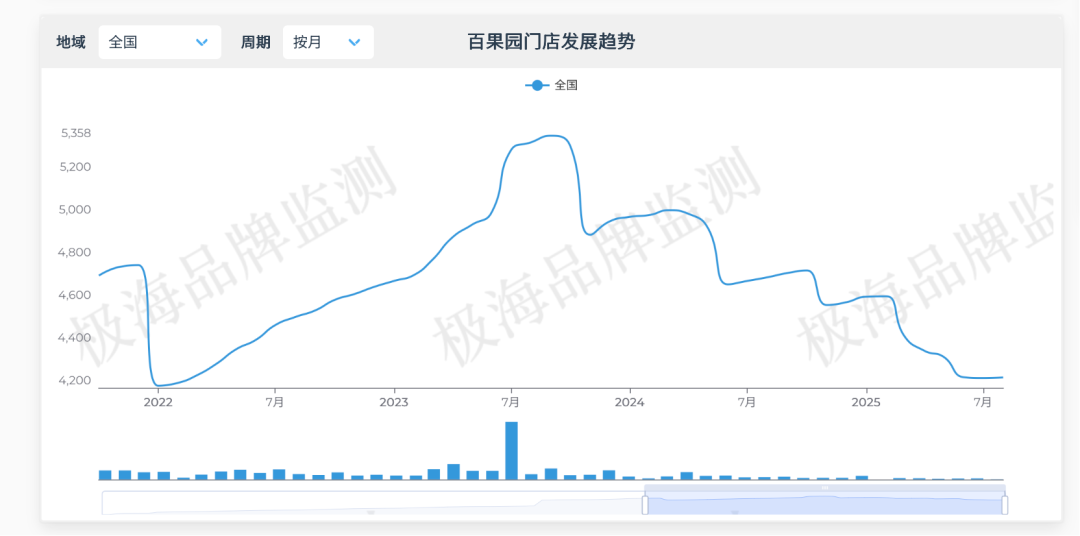The image size is (1080, 536).
Task: Click the tallest bar in the bar chart
Action: (511, 450)
